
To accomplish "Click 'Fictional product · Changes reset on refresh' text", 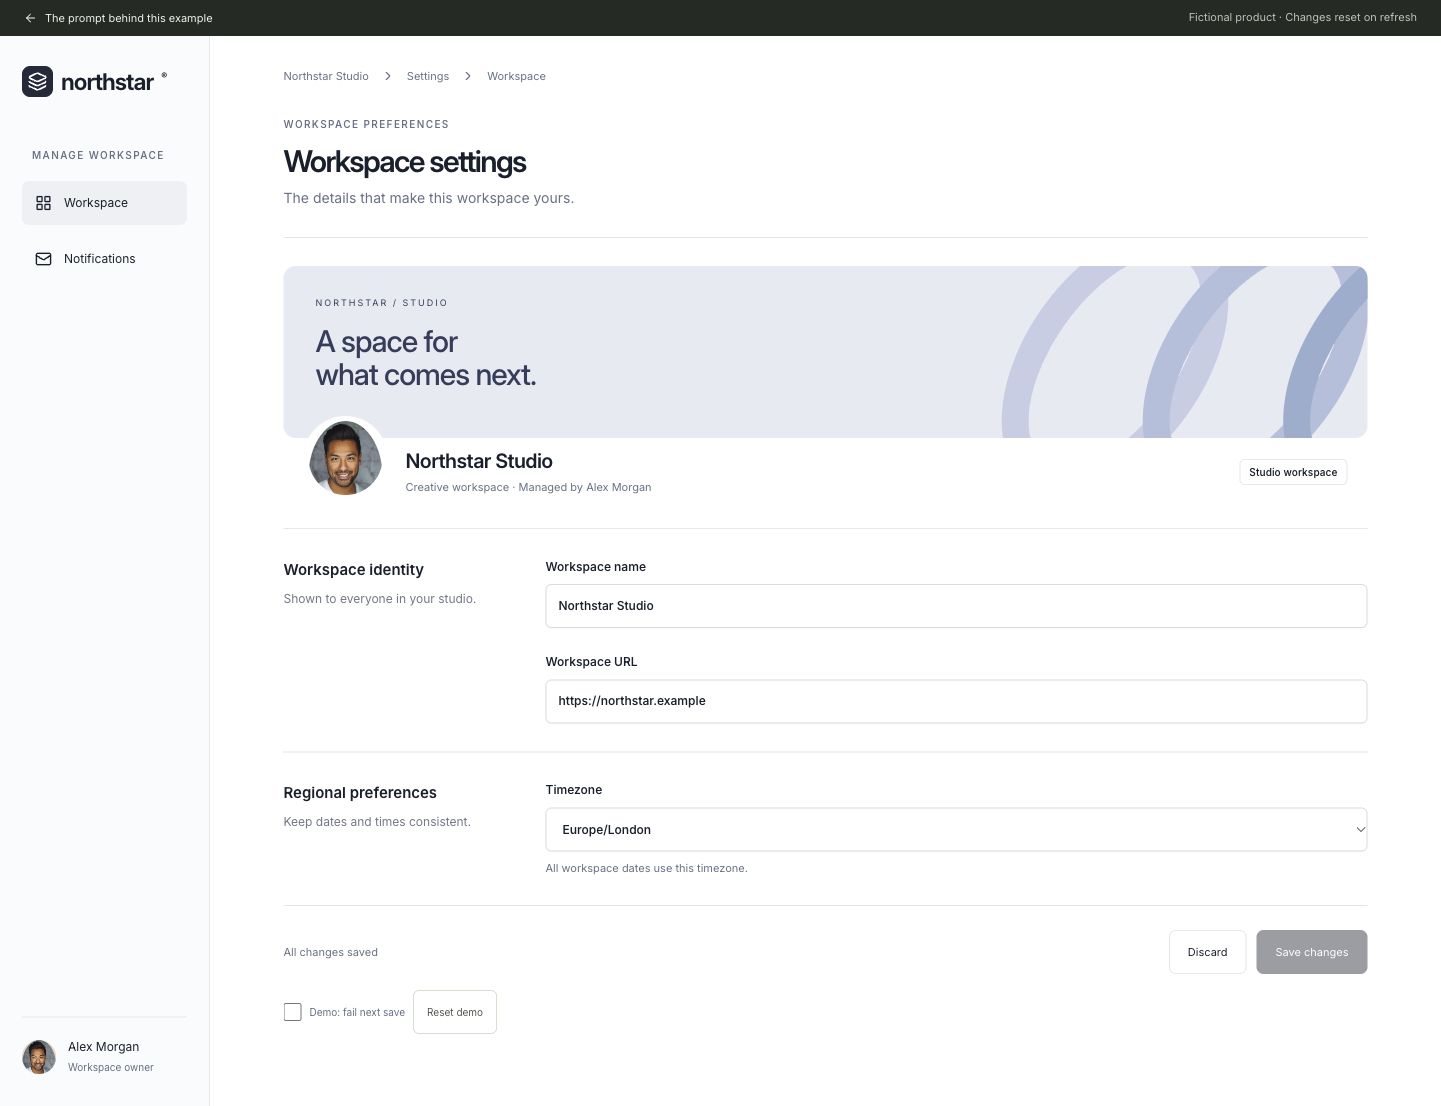I will click(1302, 18).
